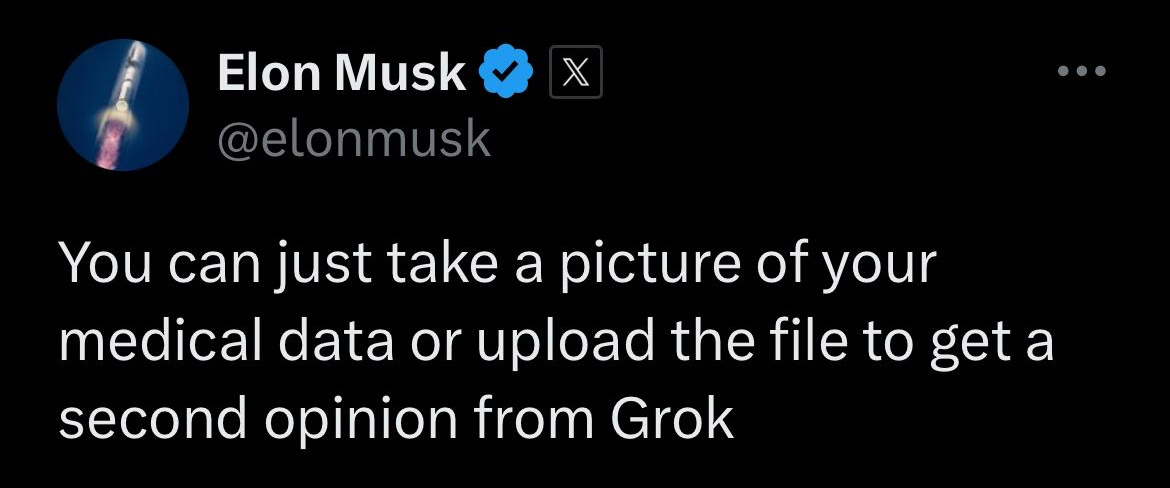Open the three-dot more options menu

pos(1083,72)
